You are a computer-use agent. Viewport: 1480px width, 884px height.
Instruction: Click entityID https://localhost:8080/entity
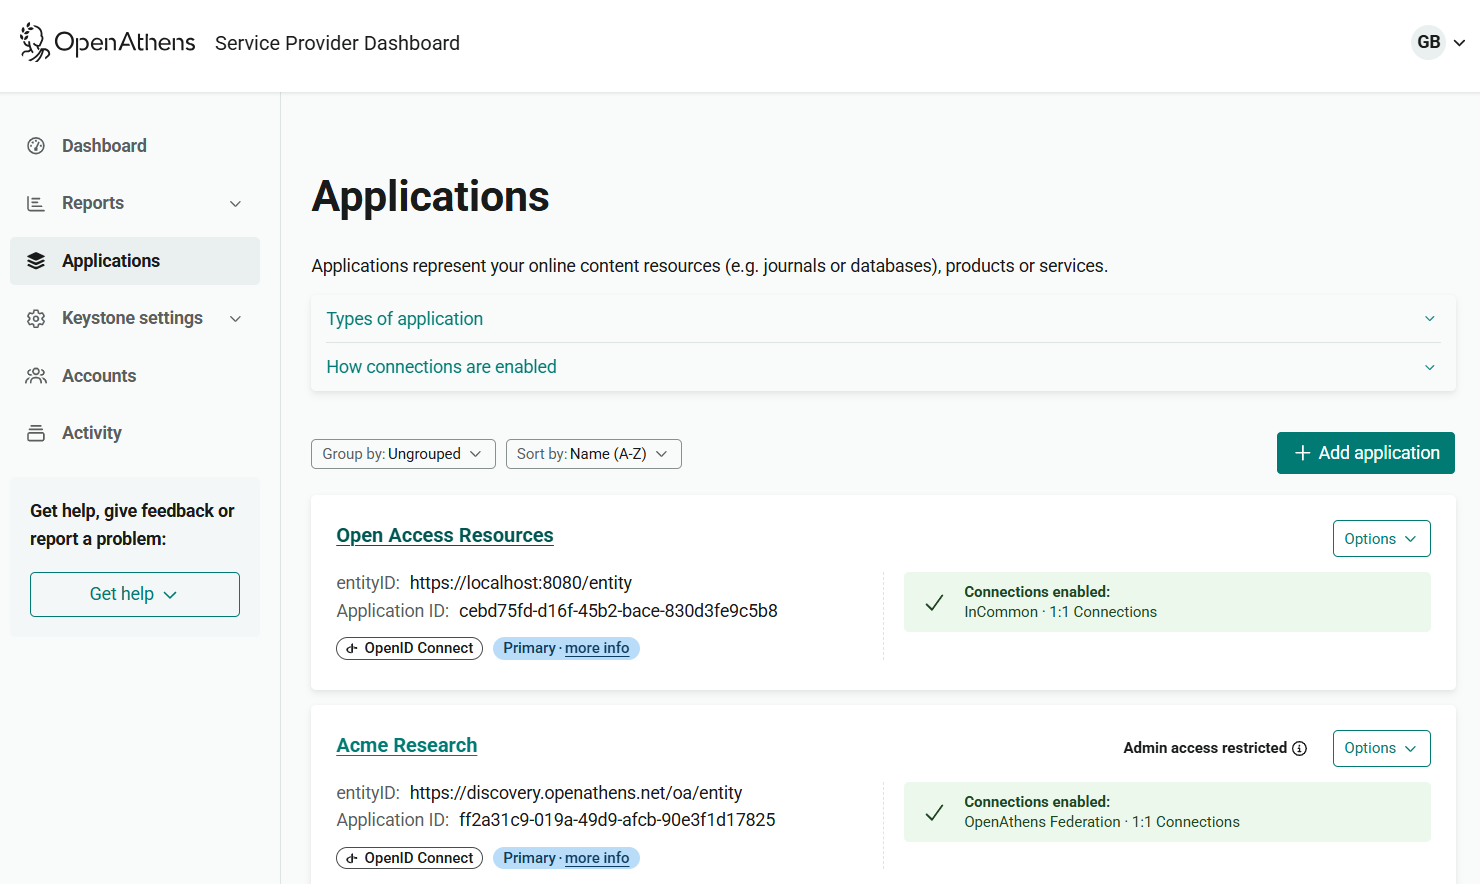(x=521, y=583)
